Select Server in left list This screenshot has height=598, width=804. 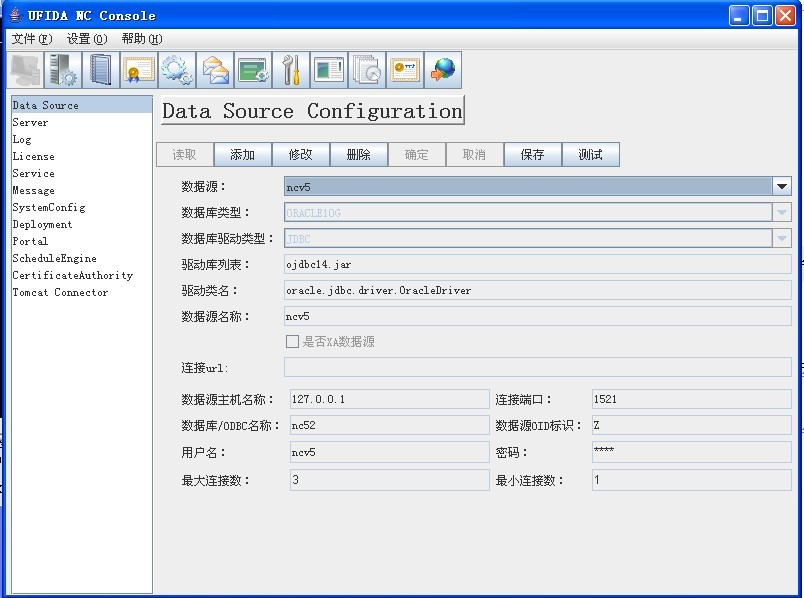click(x=82, y=122)
